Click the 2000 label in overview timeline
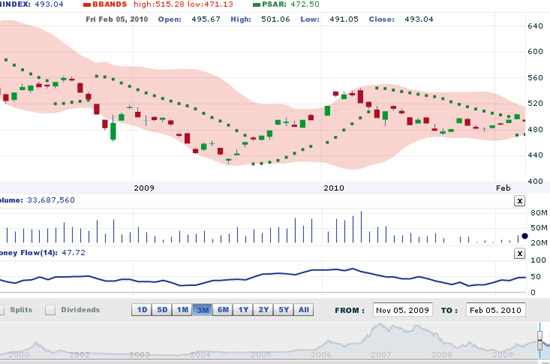Image resolution: width=550 pixels, height=364 pixels. pyautogui.click(x=19, y=355)
